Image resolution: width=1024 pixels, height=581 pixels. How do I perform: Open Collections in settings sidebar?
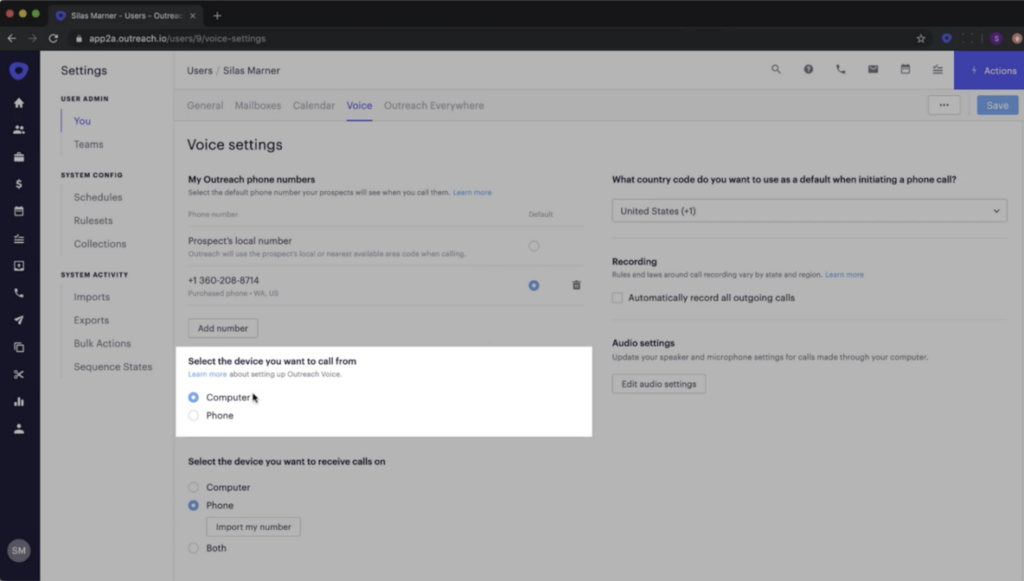(x=100, y=243)
